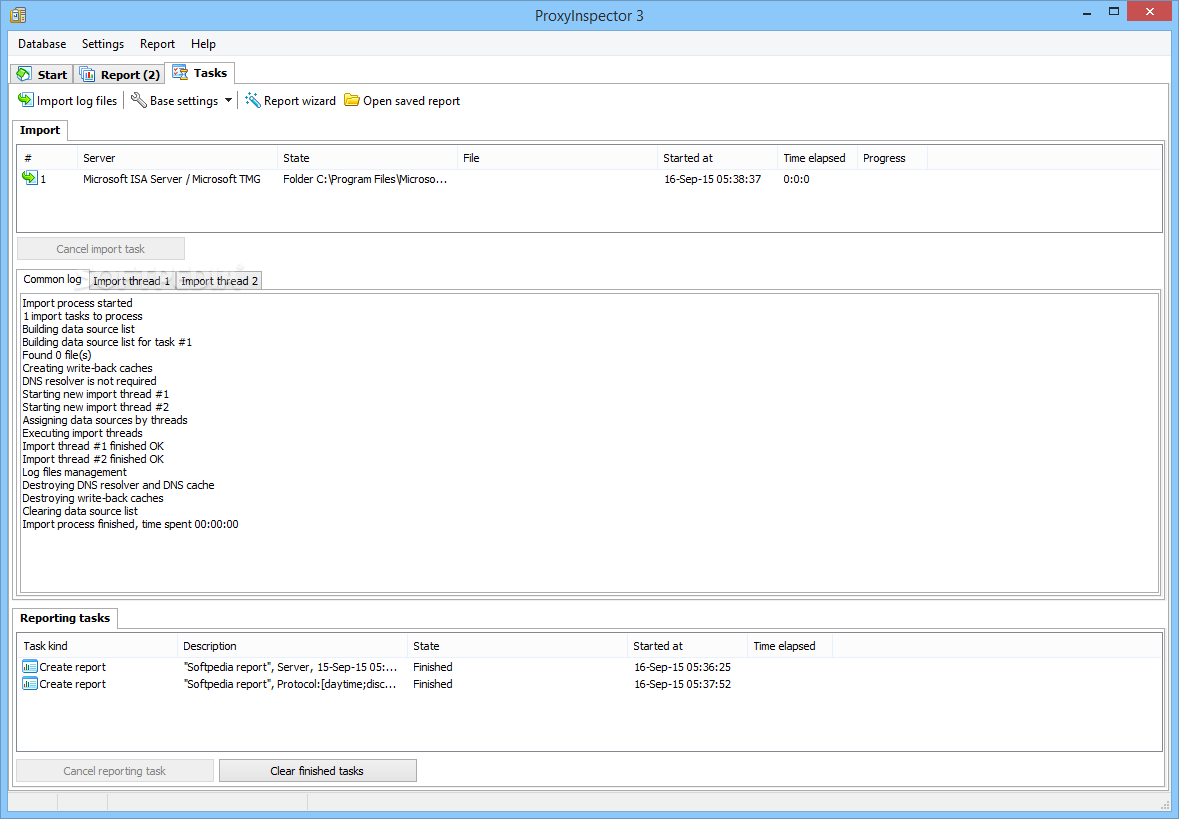This screenshot has height=819, width=1179.
Task: Click the Start tab icon
Action: tap(24, 74)
